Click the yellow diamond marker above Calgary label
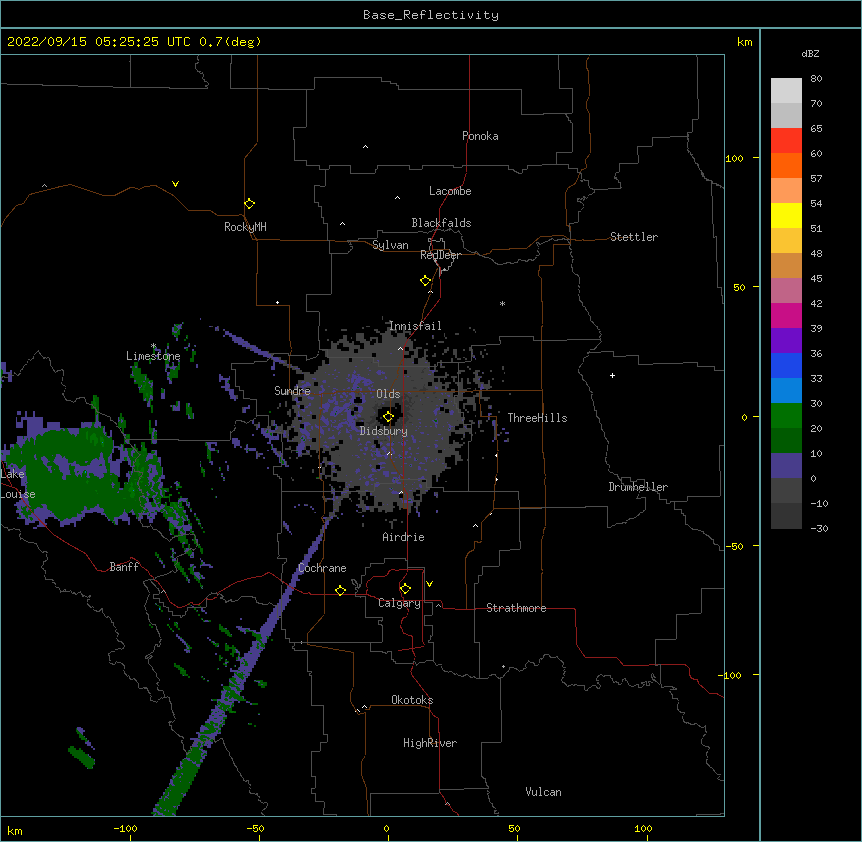 coord(405,589)
